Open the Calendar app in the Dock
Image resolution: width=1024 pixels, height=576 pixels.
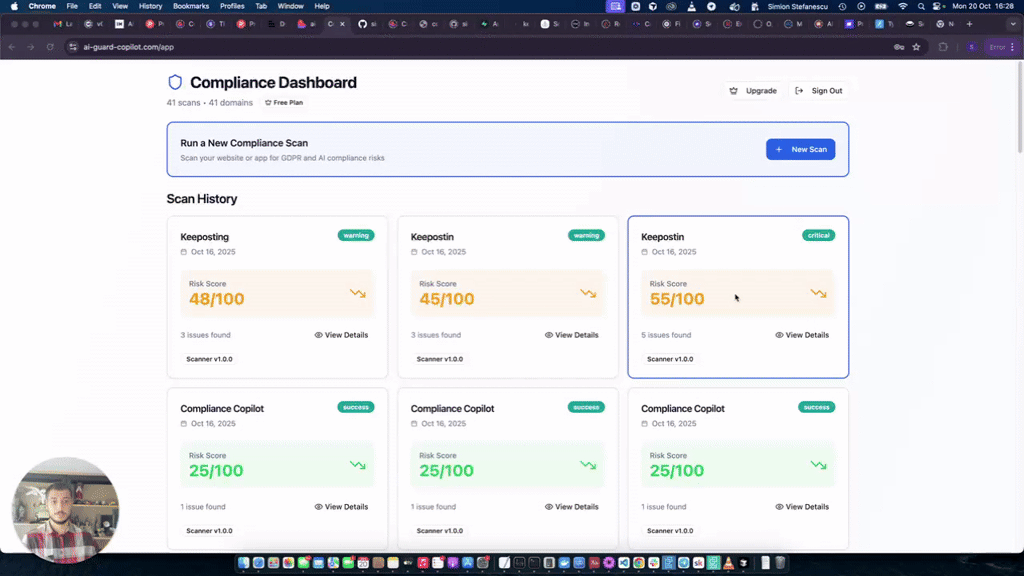coord(363,563)
